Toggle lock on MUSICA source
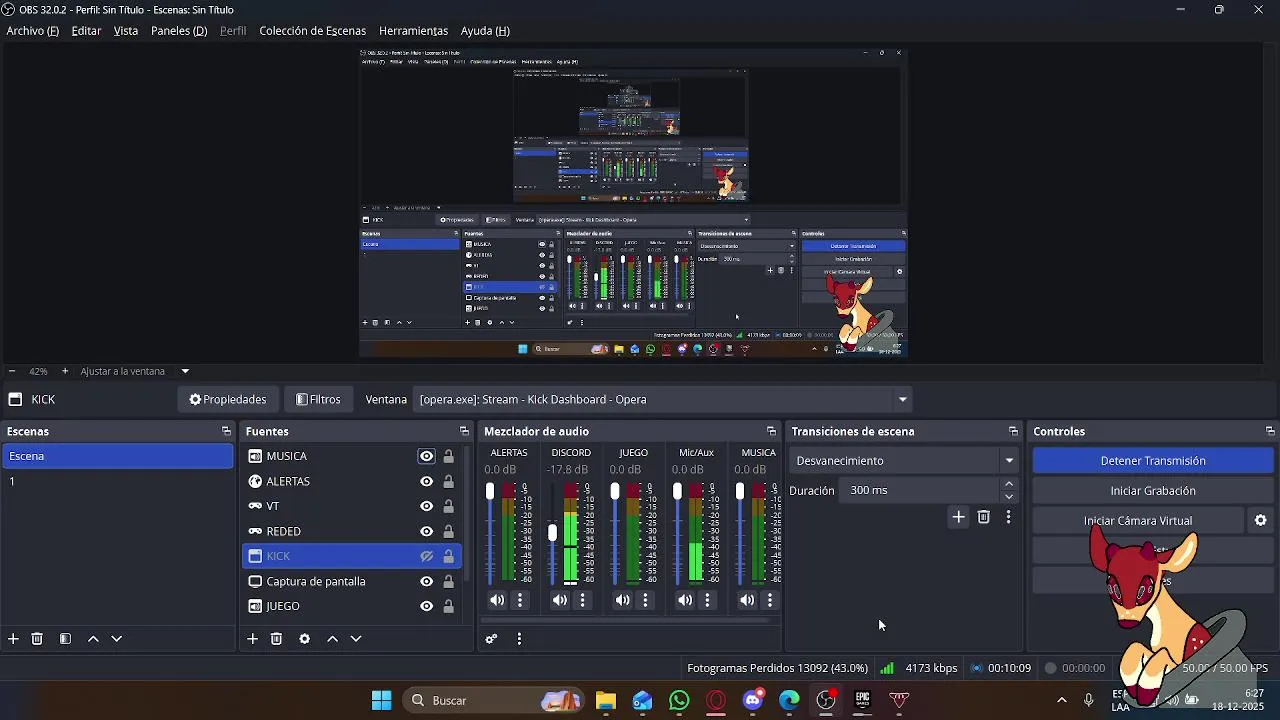 click(448, 456)
